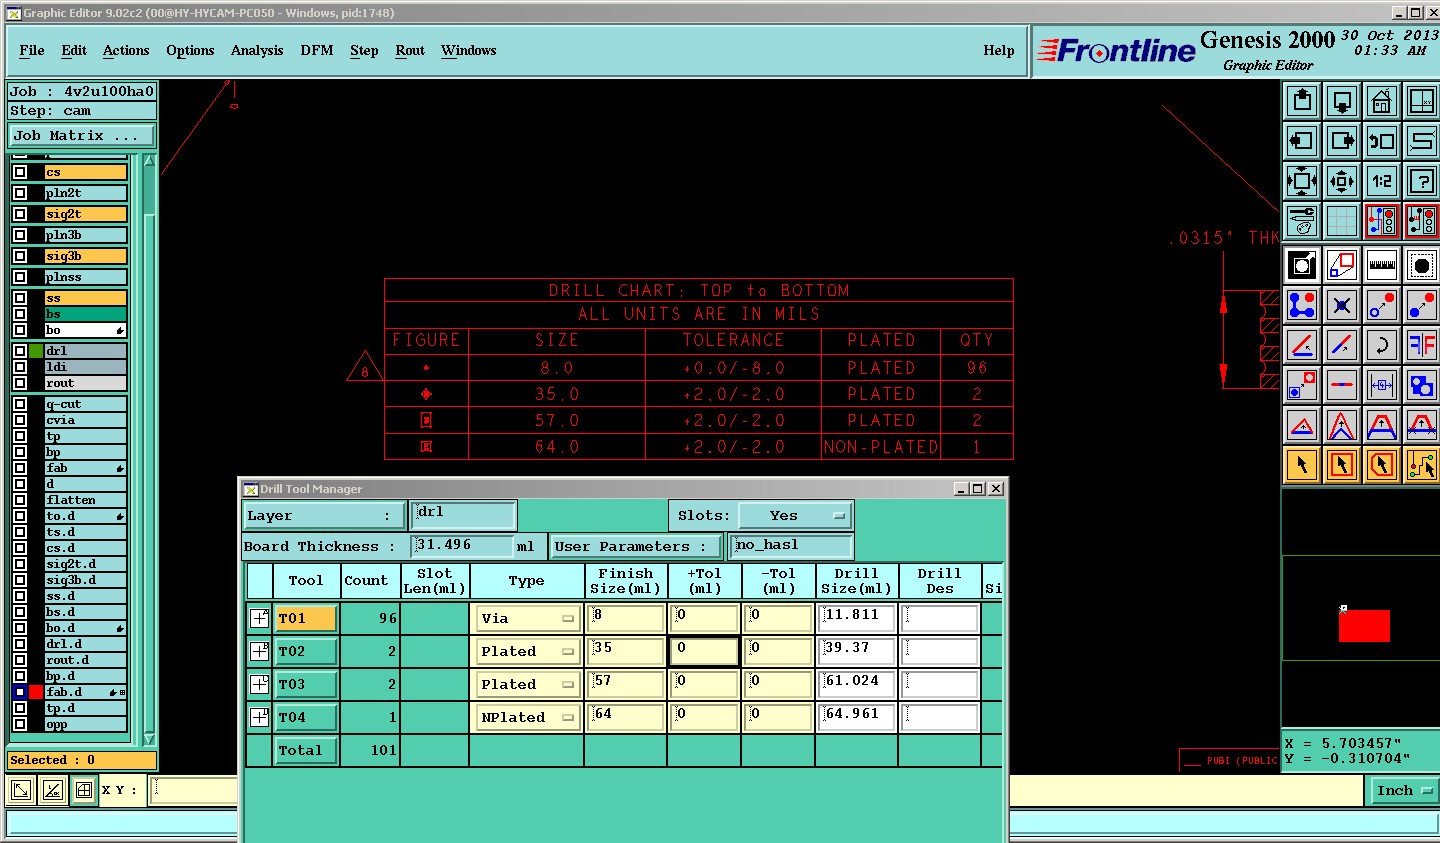Click the layer list vertical scrollbar
Image resolution: width=1440 pixels, height=843 pixels.
click(149, 448)
